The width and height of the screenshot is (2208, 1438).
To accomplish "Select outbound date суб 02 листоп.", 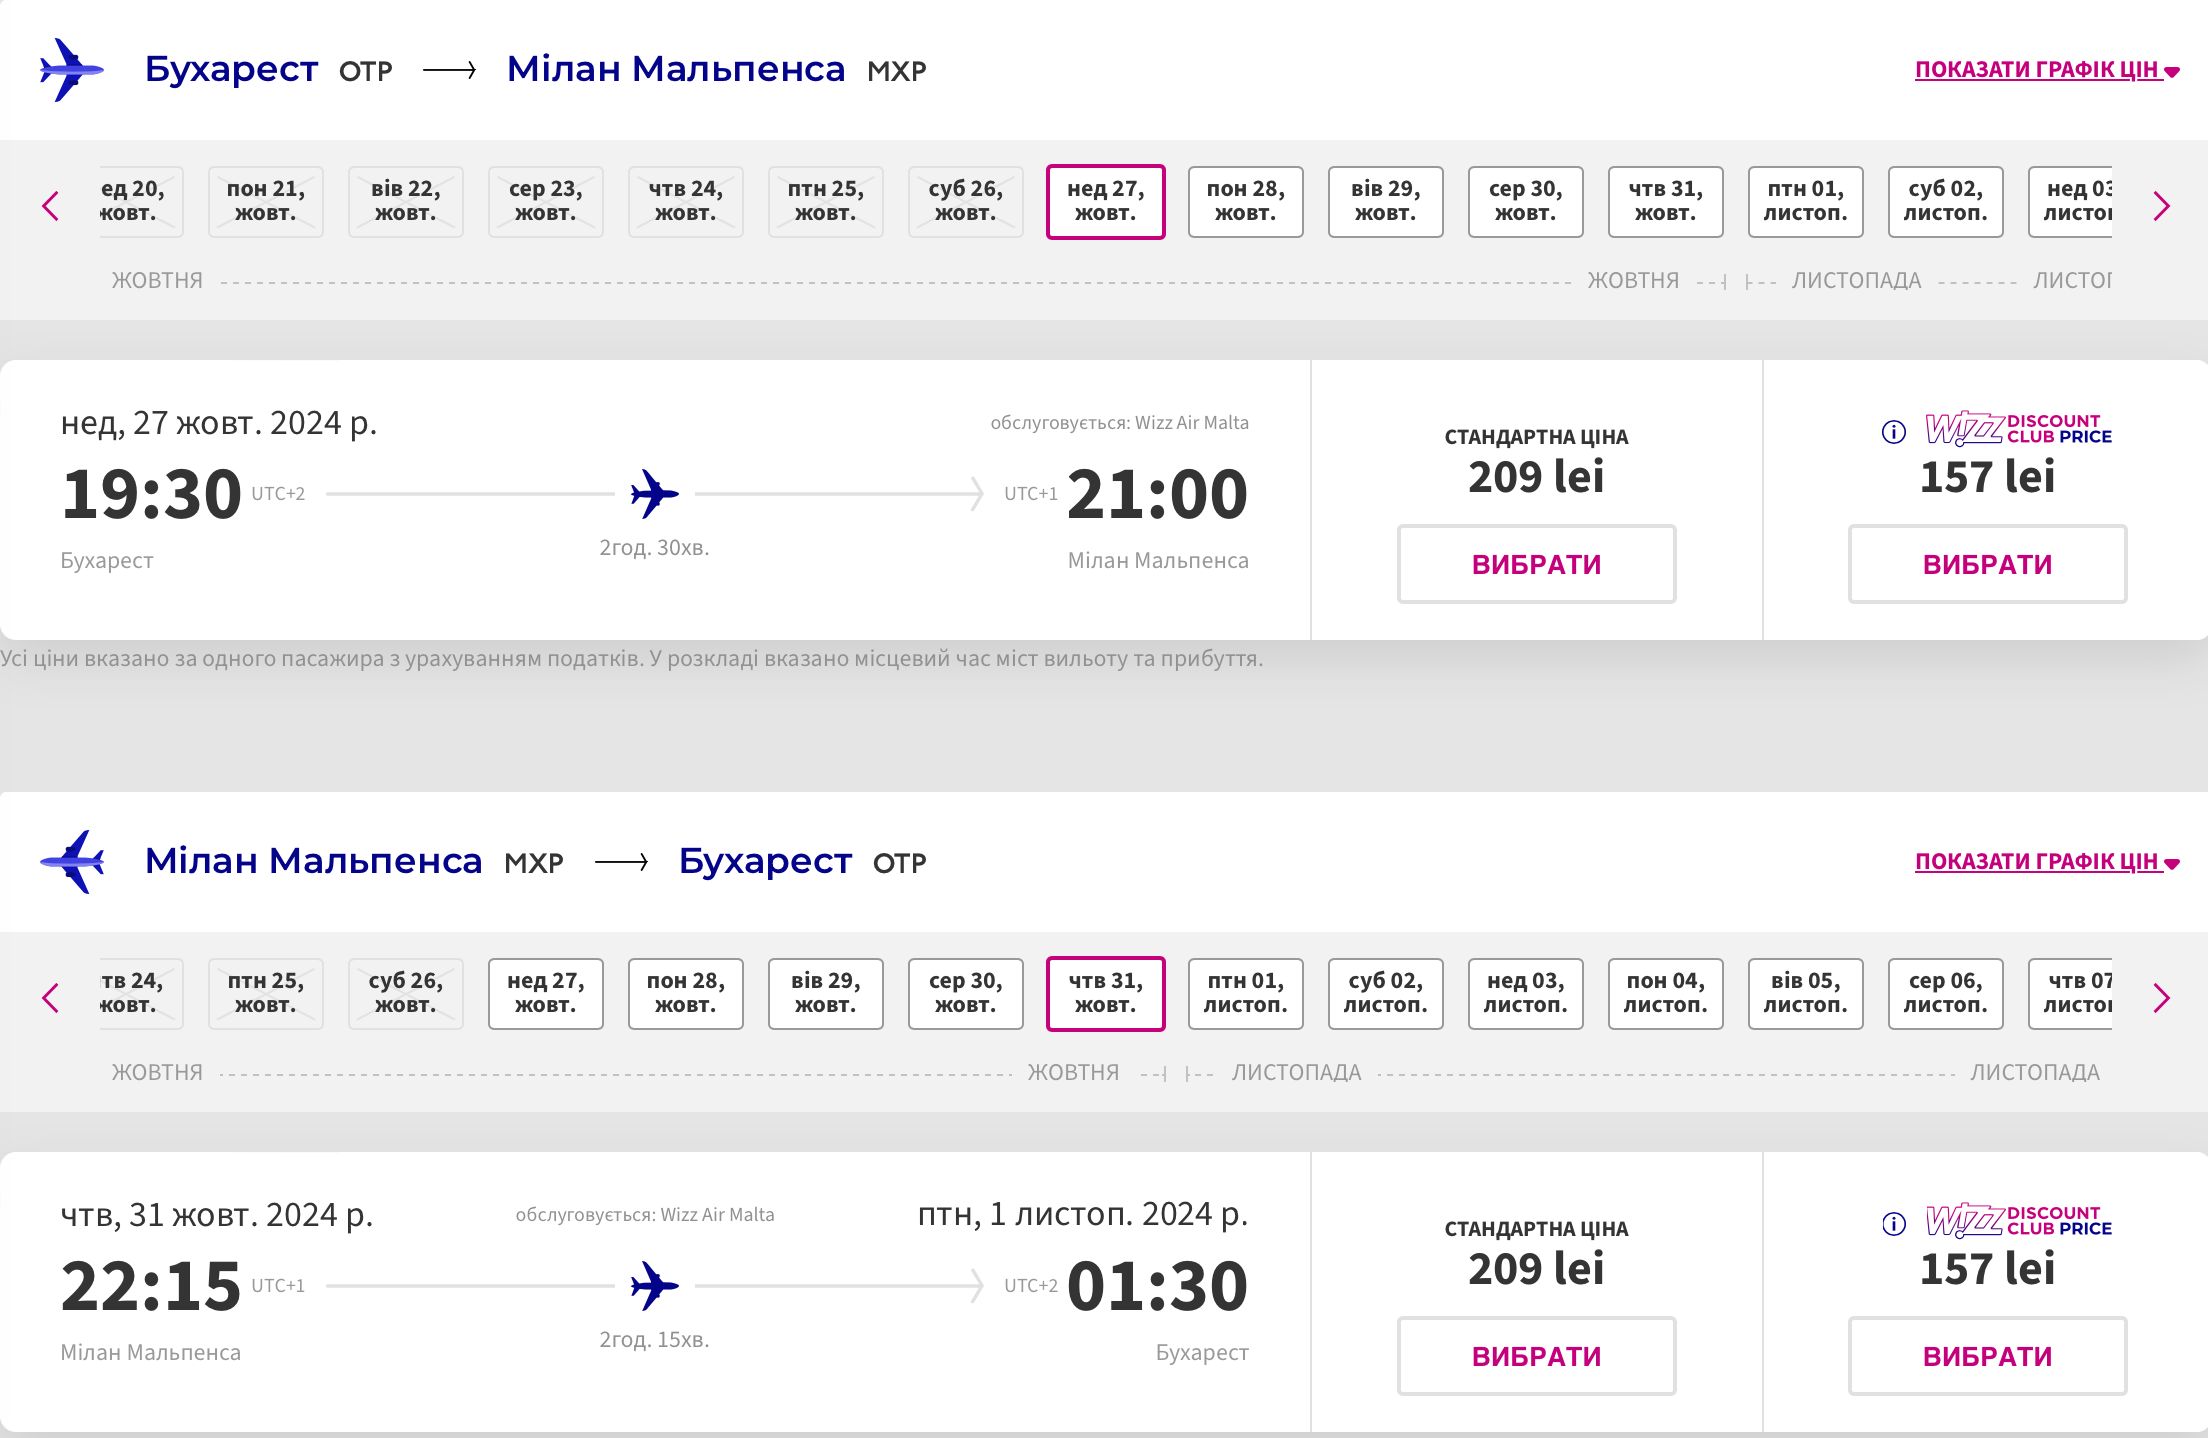I will point(1946,202).
